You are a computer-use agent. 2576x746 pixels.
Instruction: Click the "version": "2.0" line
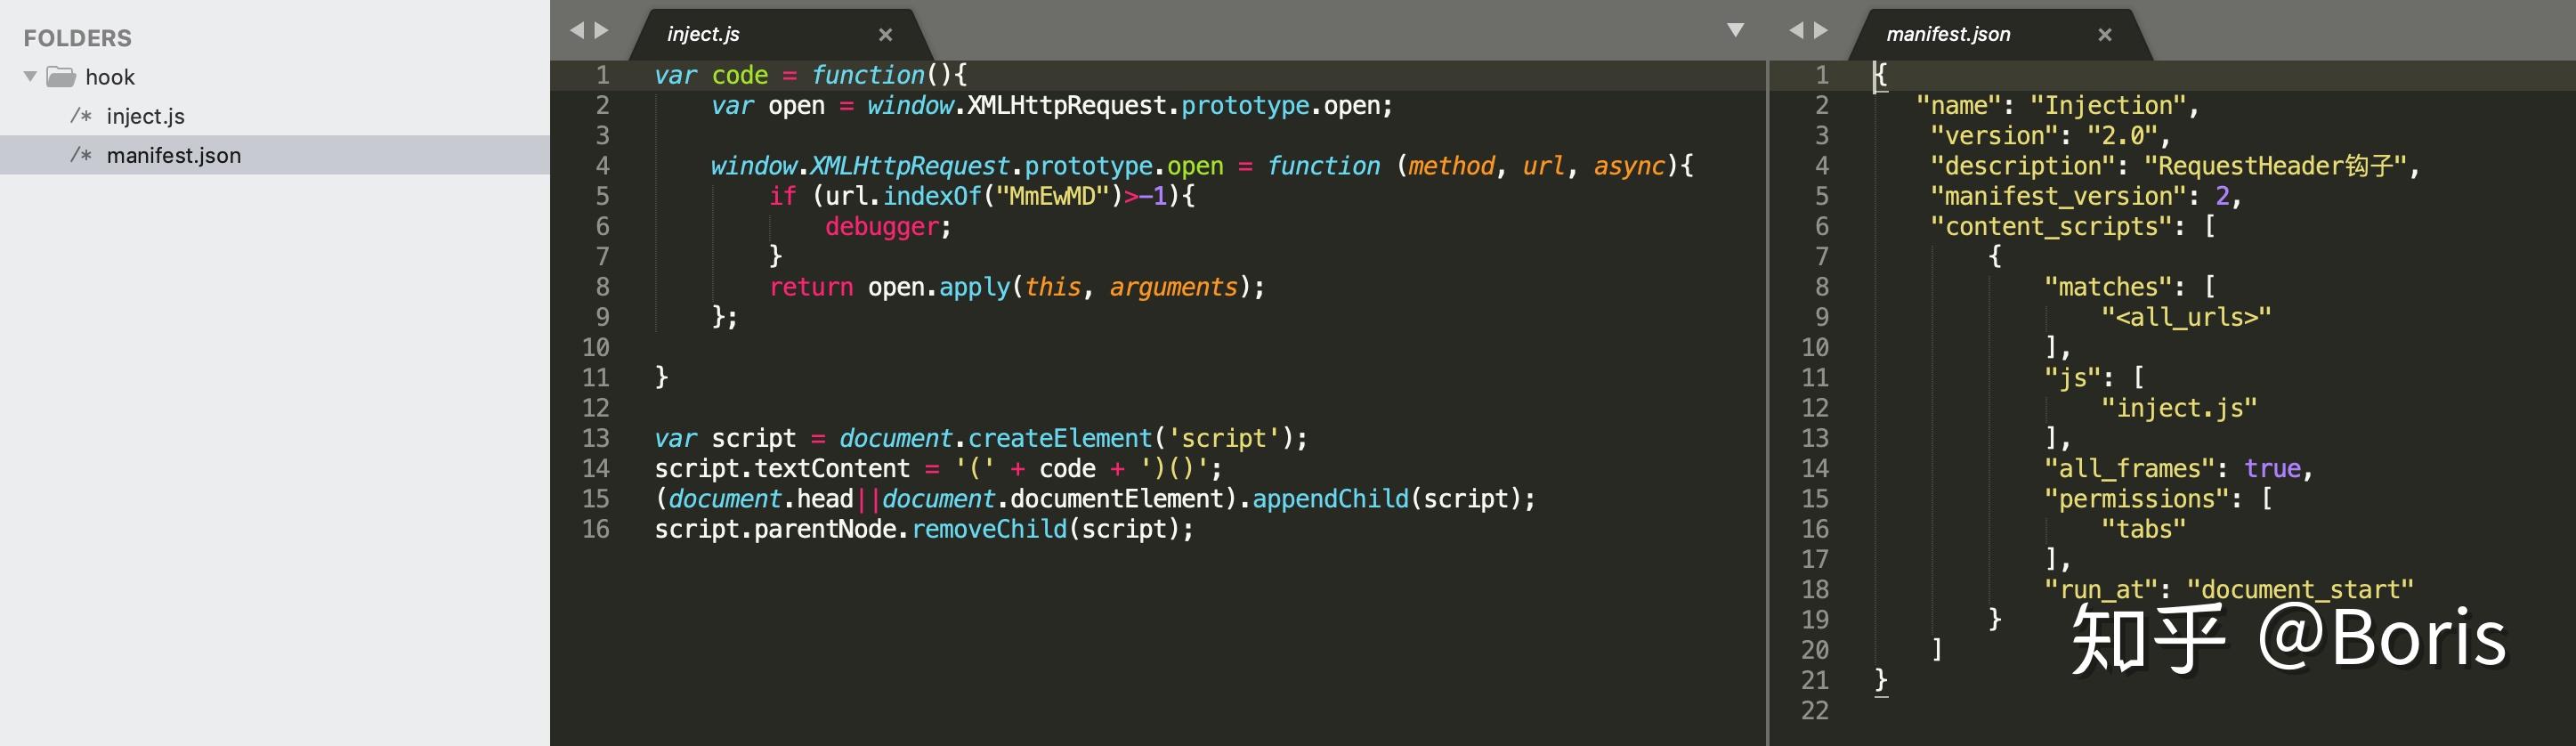coord(2050,136)
